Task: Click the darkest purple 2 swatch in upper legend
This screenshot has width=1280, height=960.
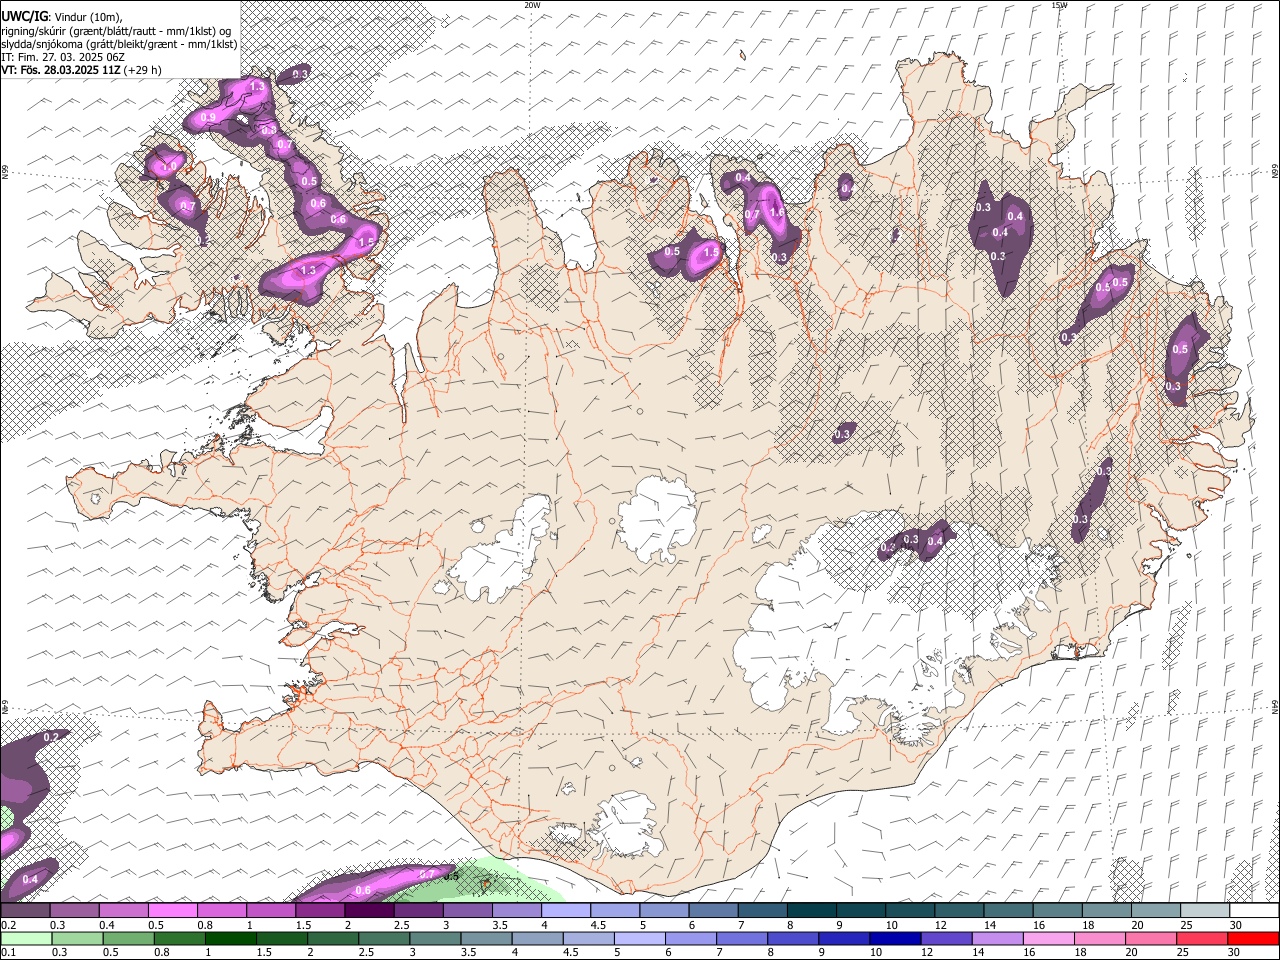Action: tap(368, 911)
